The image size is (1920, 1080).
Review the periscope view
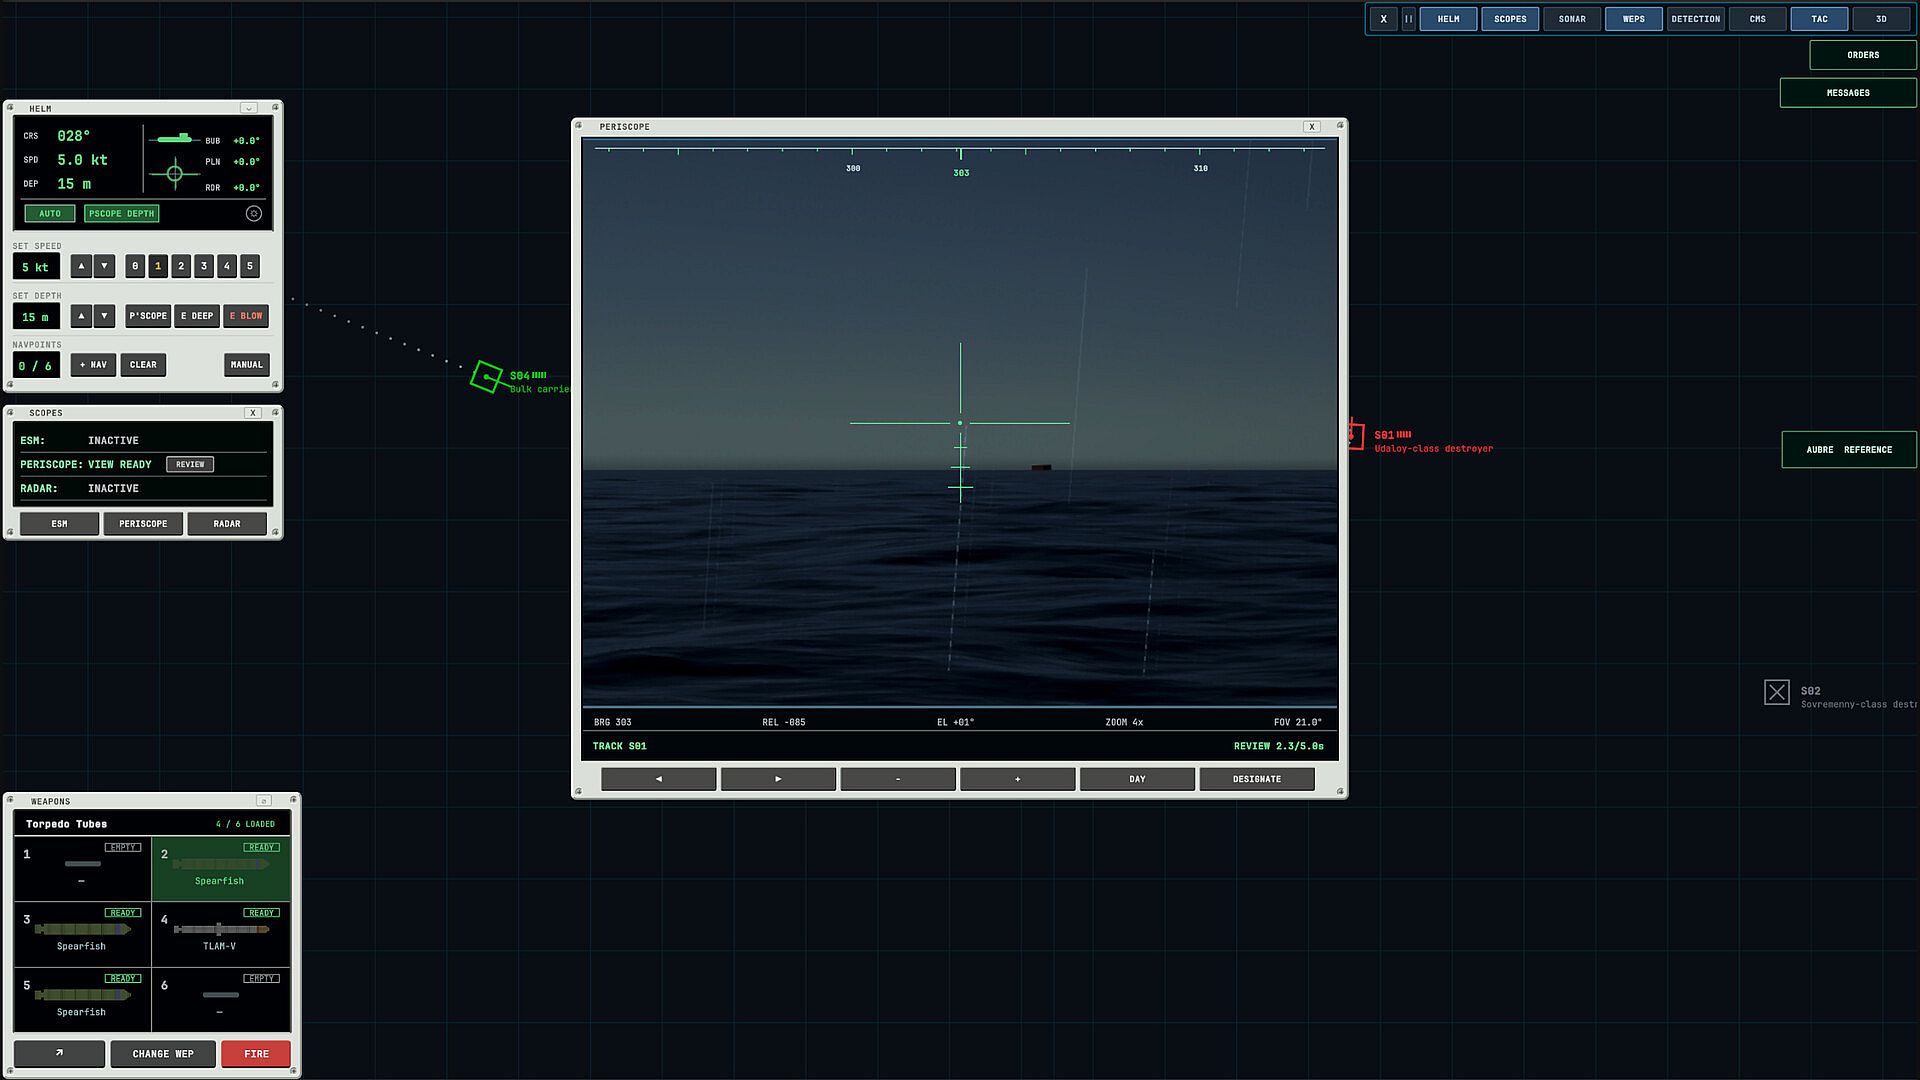click(x=190, y=464)
